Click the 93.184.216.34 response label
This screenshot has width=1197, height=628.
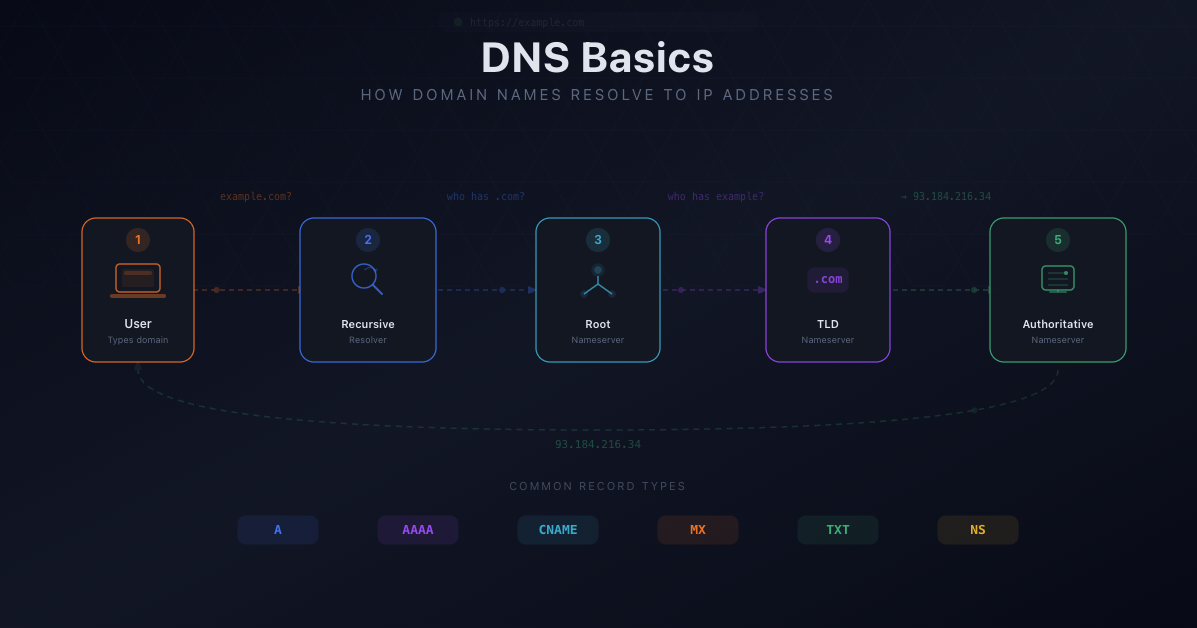(x=597, y=443)
